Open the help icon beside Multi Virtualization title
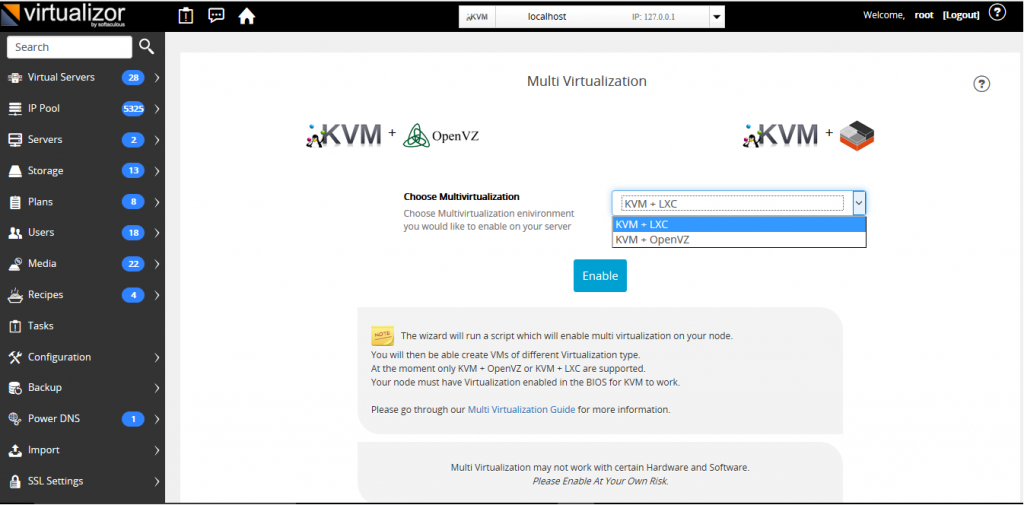The image size is (1024, 505). (x=982, y=84)
